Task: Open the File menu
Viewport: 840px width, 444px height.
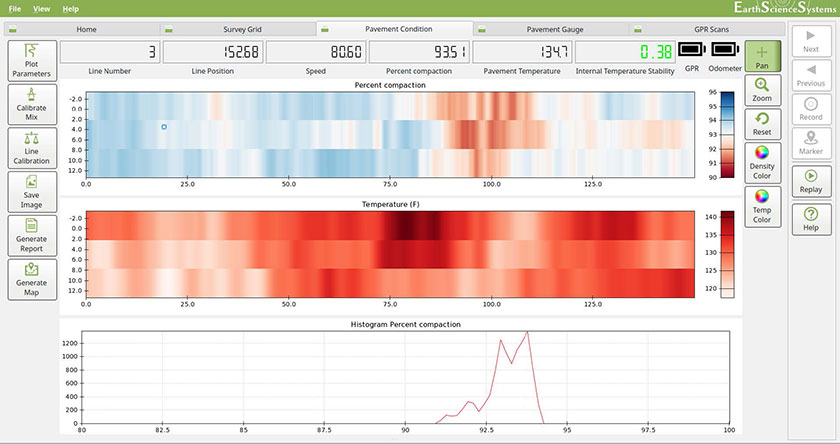Action: 15,9
